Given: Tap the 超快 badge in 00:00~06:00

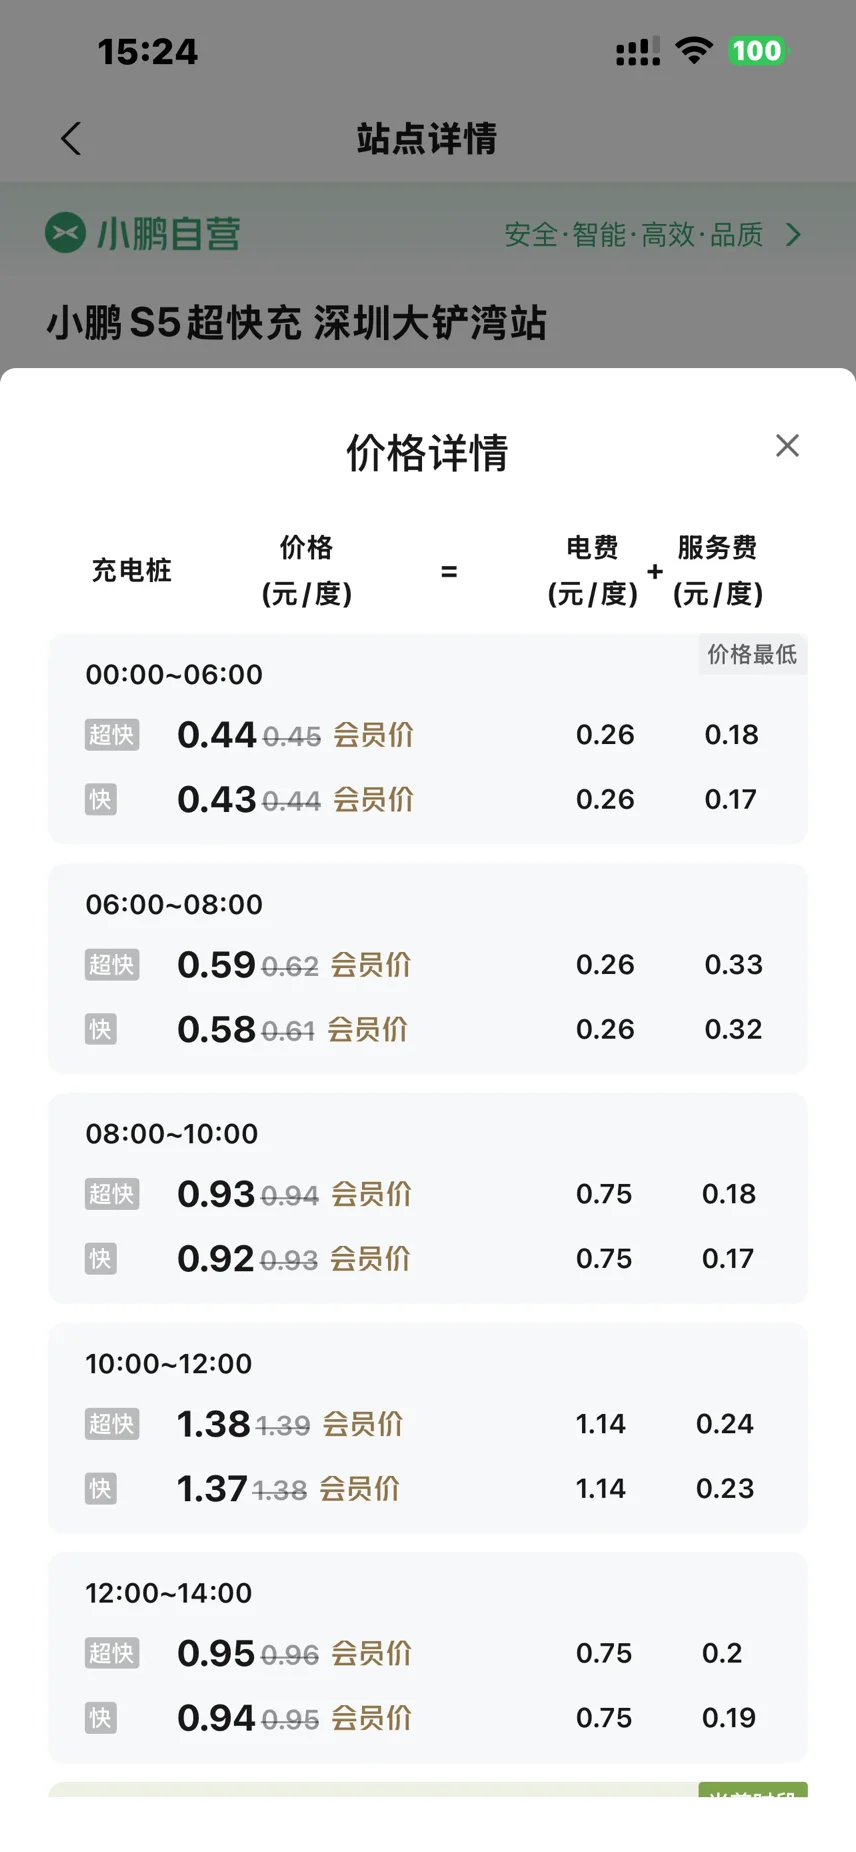Looking at the screenshot, I should click(x=111, y=735).
